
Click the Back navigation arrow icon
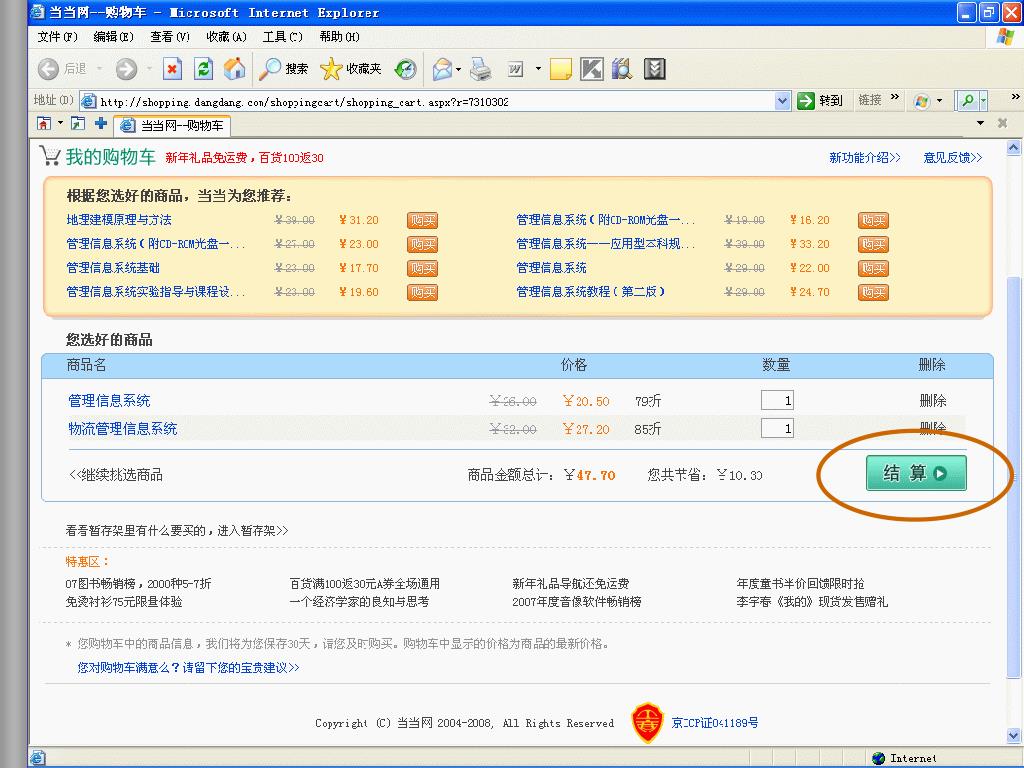[48, 69]
